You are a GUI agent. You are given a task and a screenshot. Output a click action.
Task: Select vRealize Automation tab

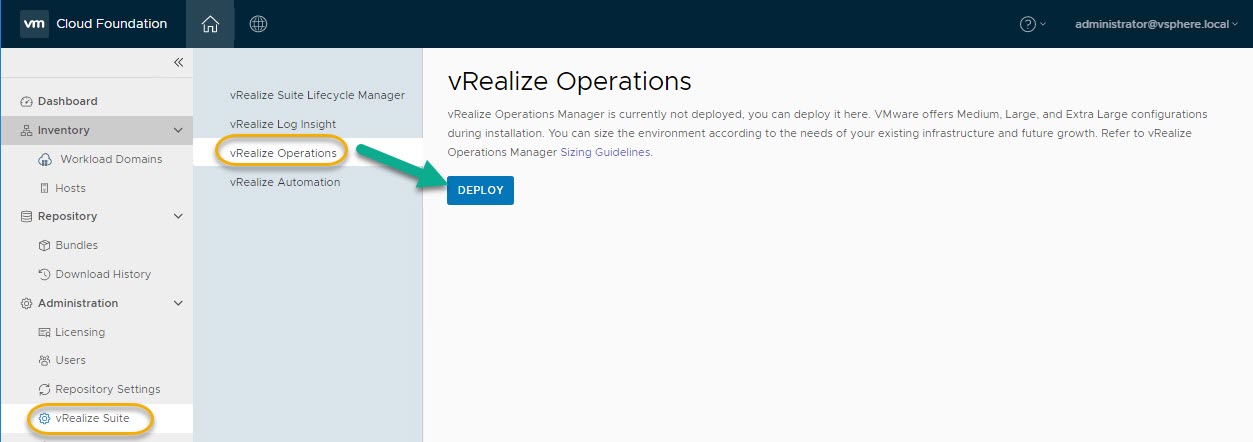coord(285,182)
